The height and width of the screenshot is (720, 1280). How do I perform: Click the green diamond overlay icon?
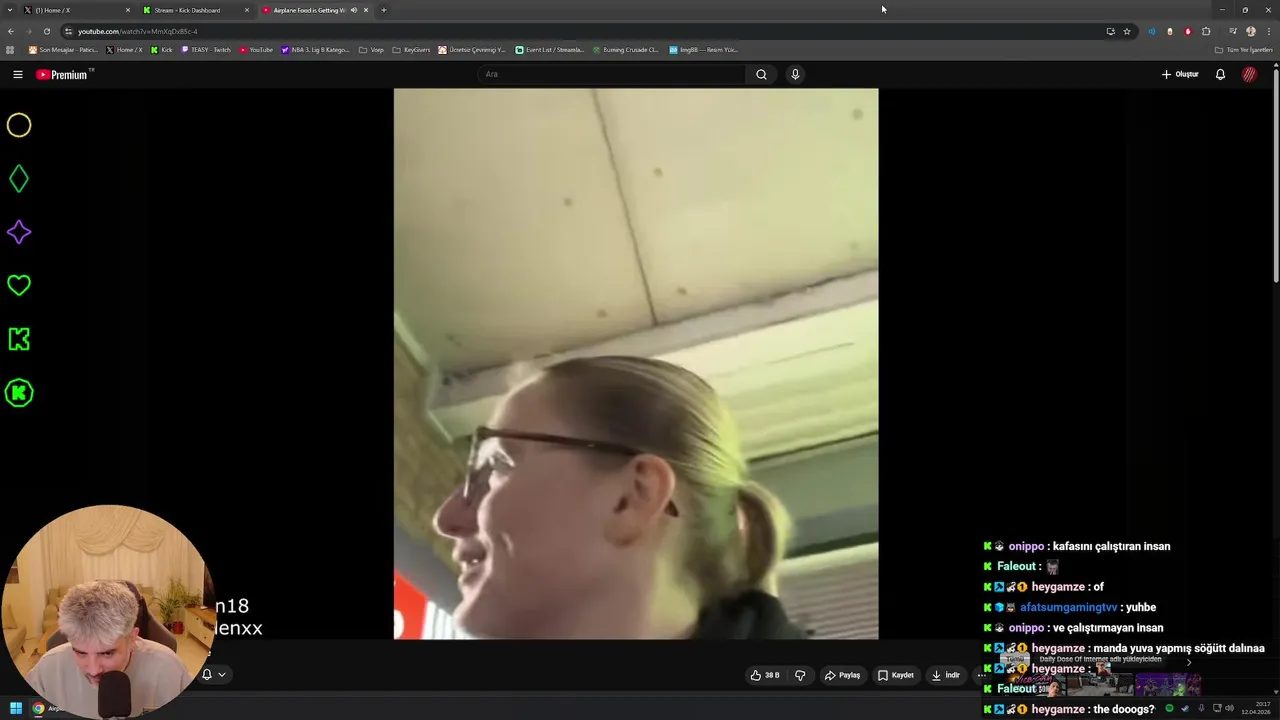tap(19, 179)
